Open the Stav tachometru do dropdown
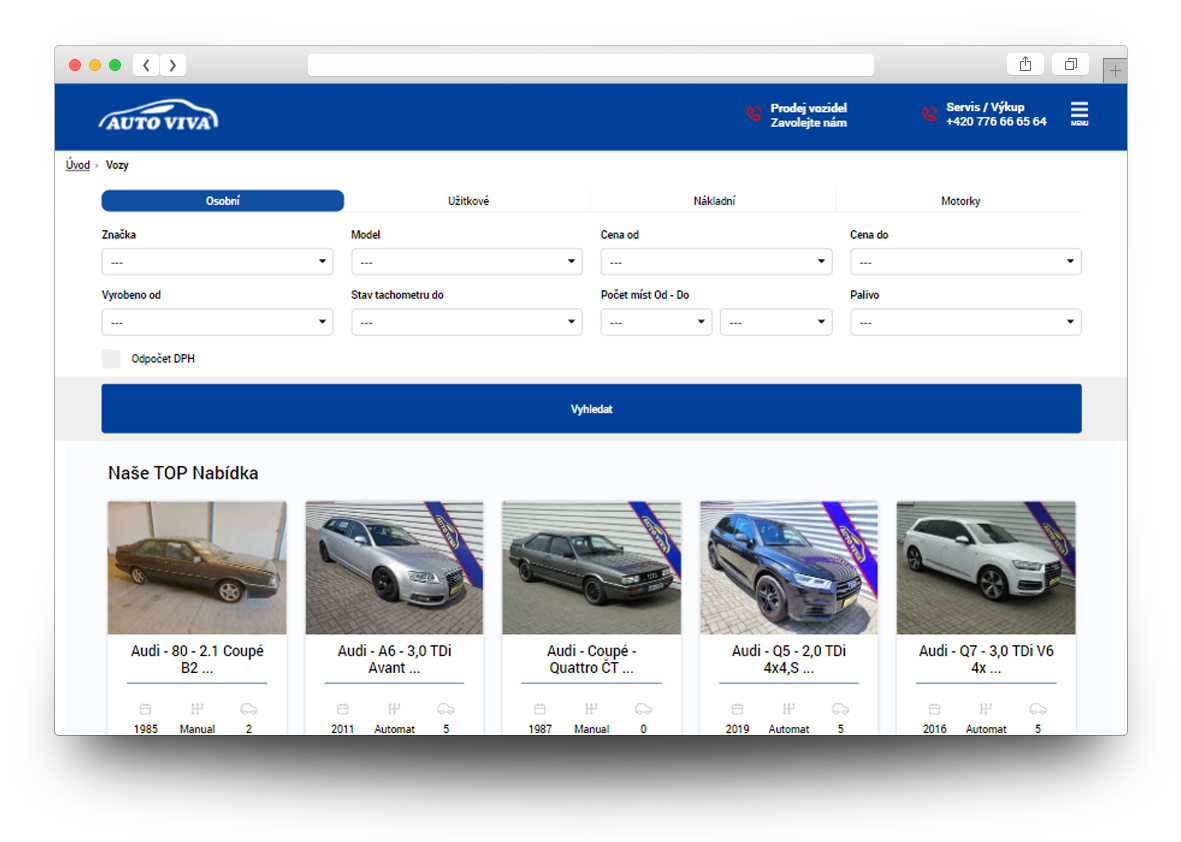This screenshot has width=1181, height=842. click(466, 322)
